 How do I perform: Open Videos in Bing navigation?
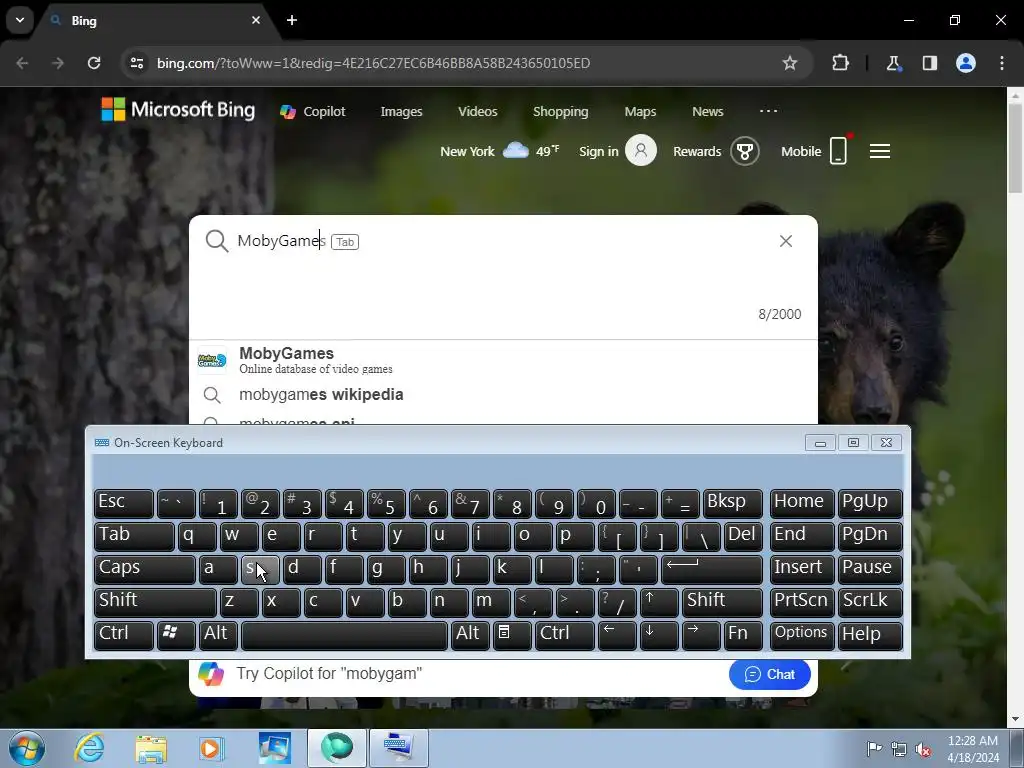click(x=478, y=112)
